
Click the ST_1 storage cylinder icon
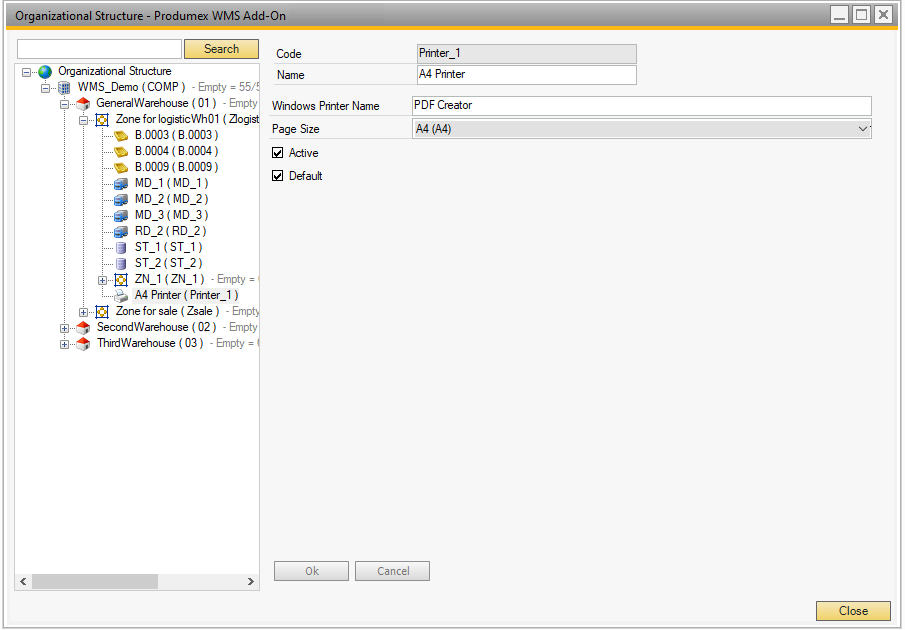[x=121, y=248]
